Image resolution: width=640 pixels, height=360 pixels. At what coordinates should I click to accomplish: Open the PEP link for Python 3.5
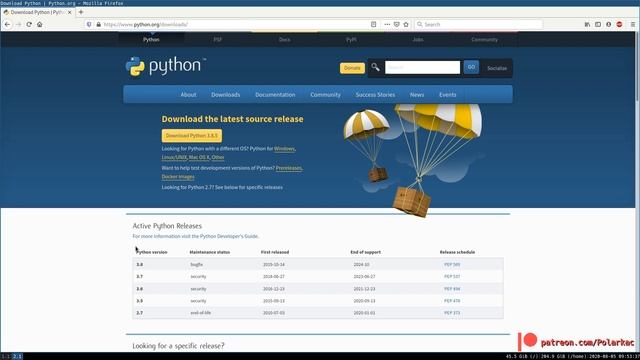pyautogui.click(x=452, y=301)
